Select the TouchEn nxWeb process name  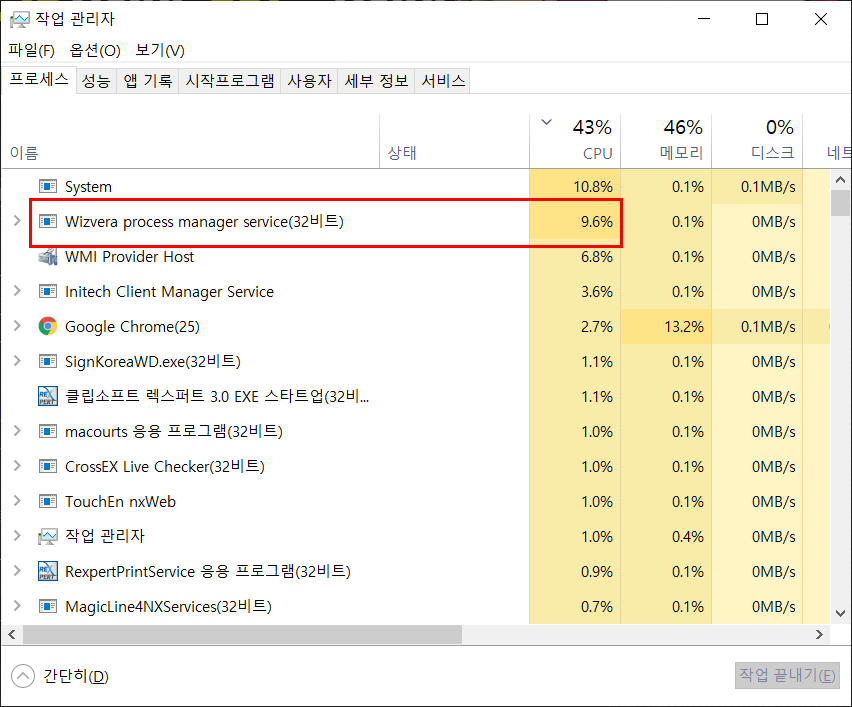coord(120,502)
